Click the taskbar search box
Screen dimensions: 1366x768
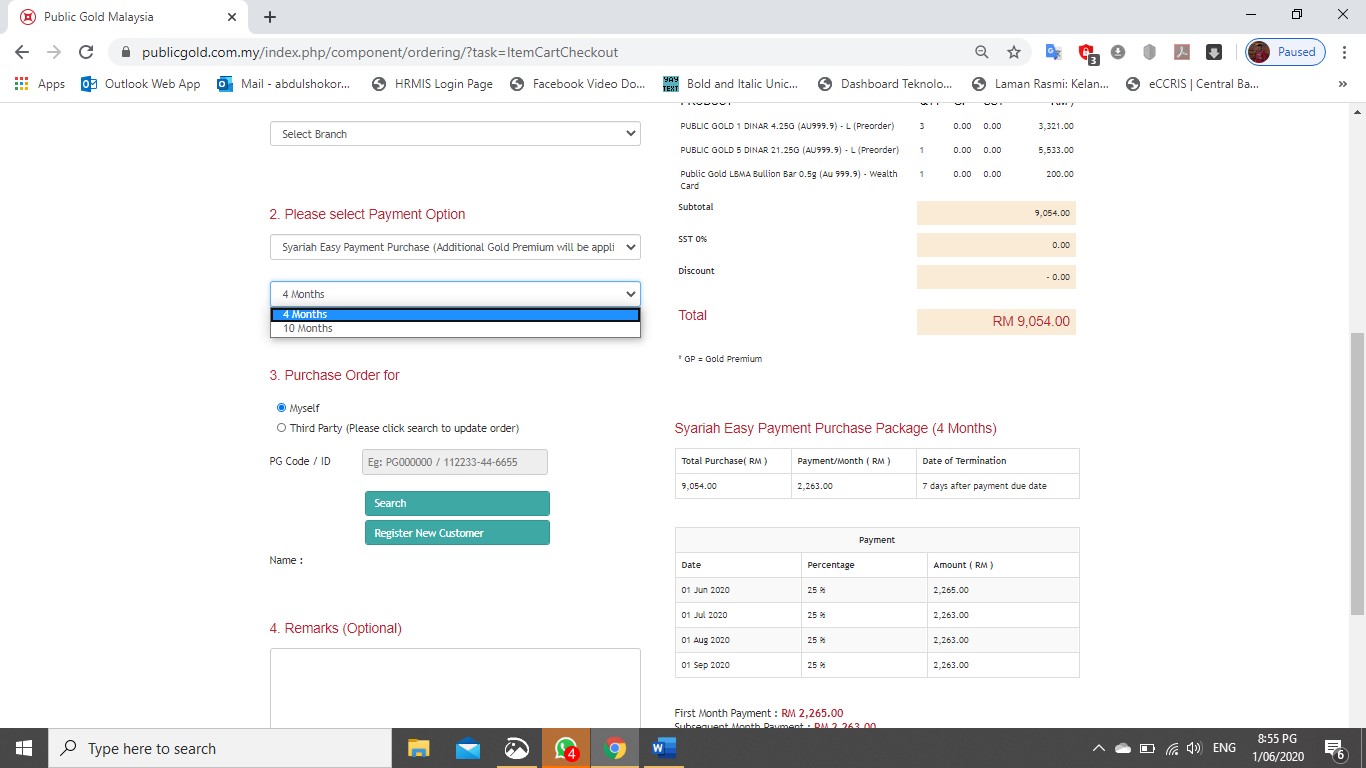[220, 748]
